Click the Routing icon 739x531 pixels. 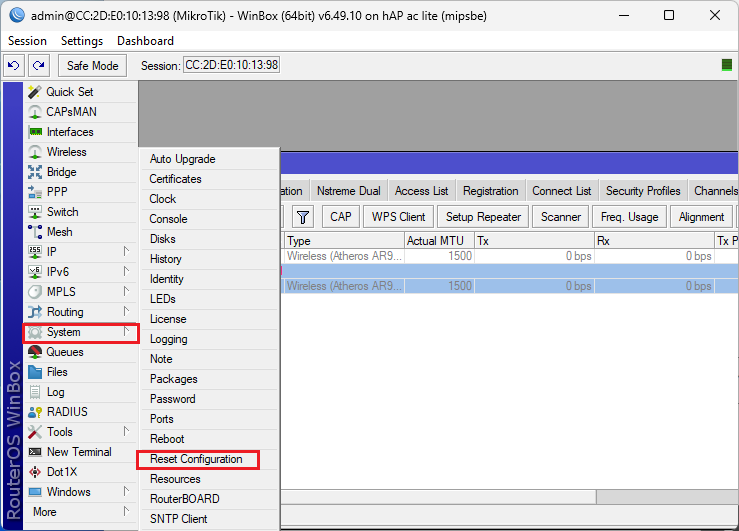(35, 312)
